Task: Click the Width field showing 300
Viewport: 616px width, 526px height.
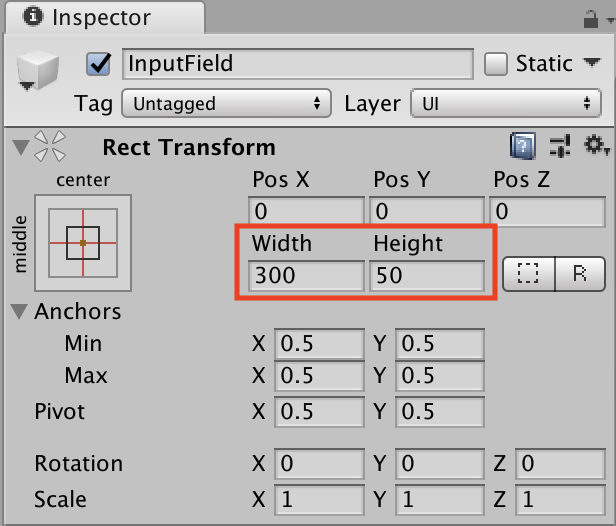Action: (x=305, y=275)
